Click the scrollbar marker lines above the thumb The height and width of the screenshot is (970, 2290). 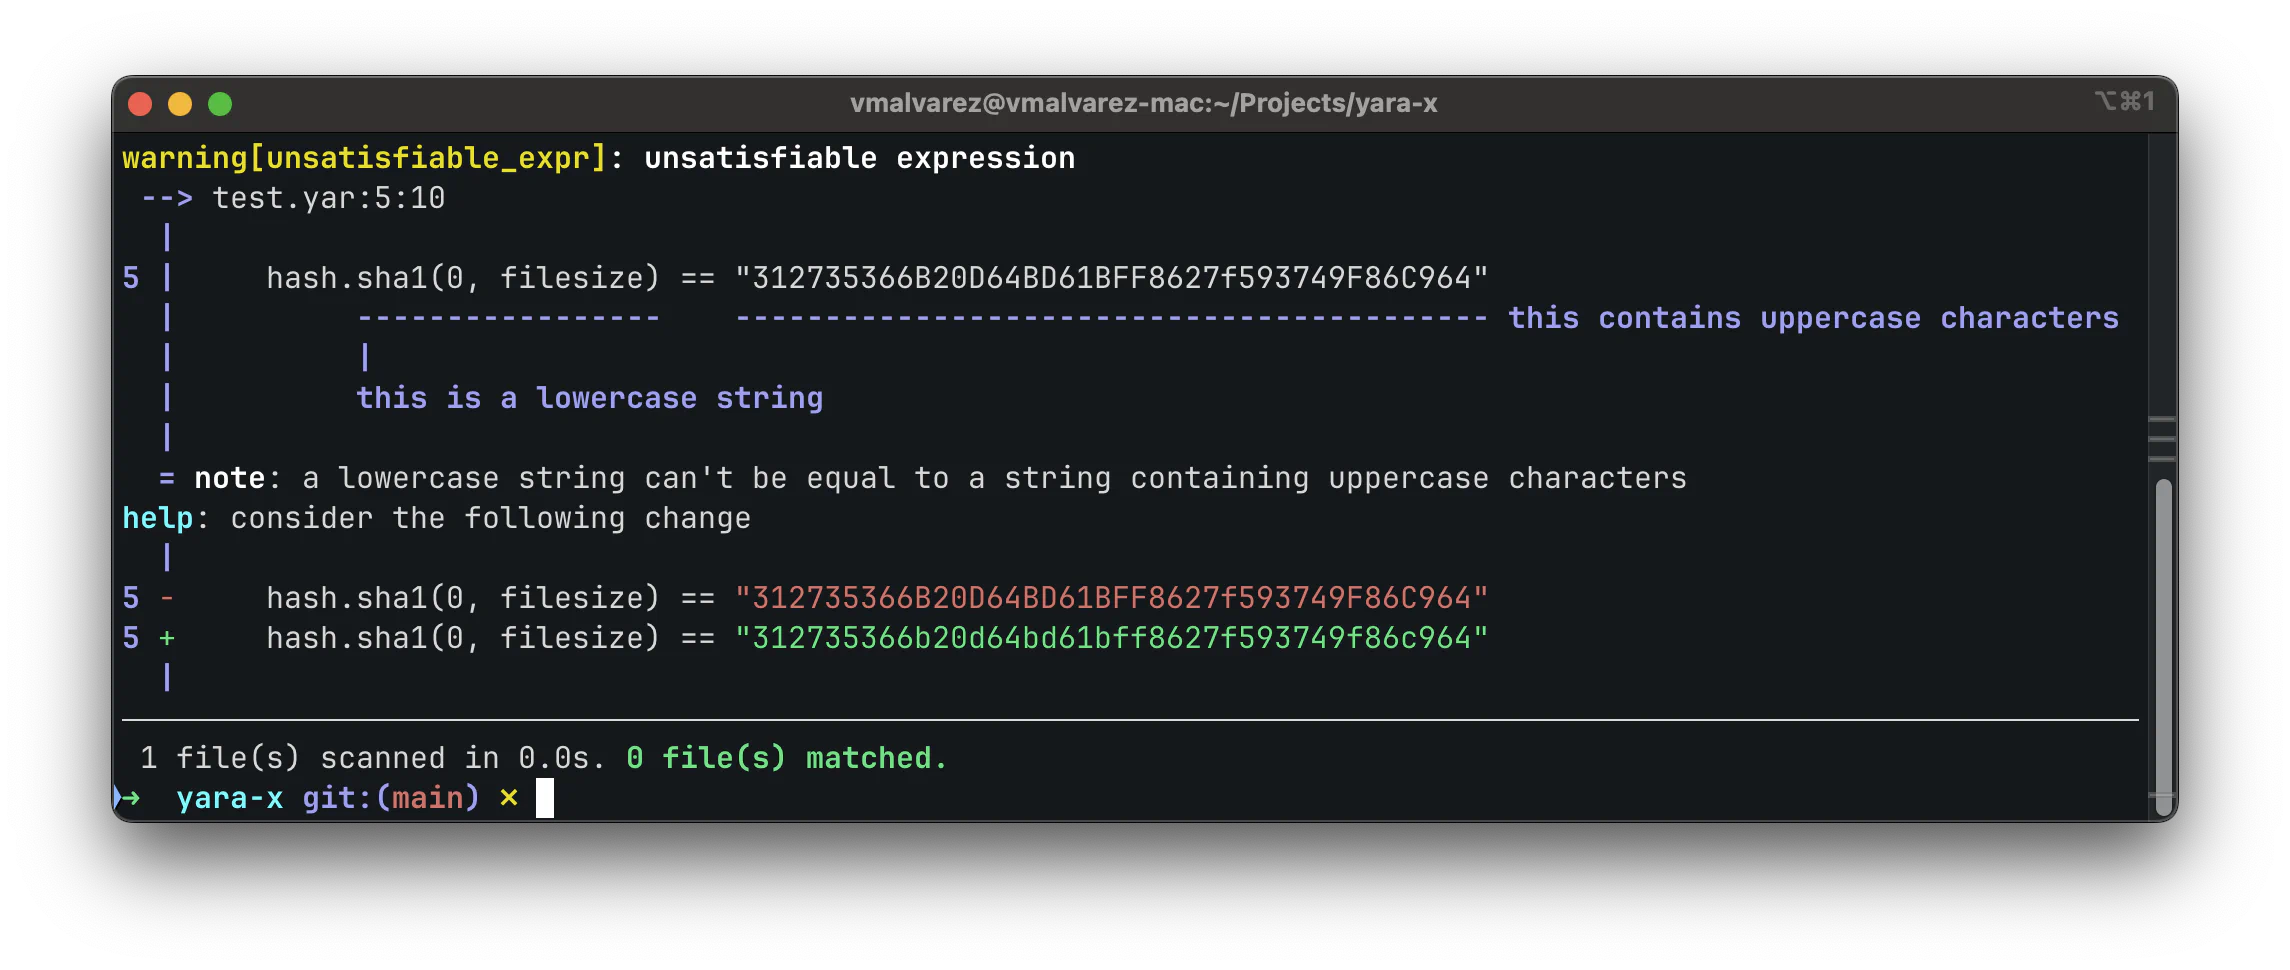click(2162, 438)
